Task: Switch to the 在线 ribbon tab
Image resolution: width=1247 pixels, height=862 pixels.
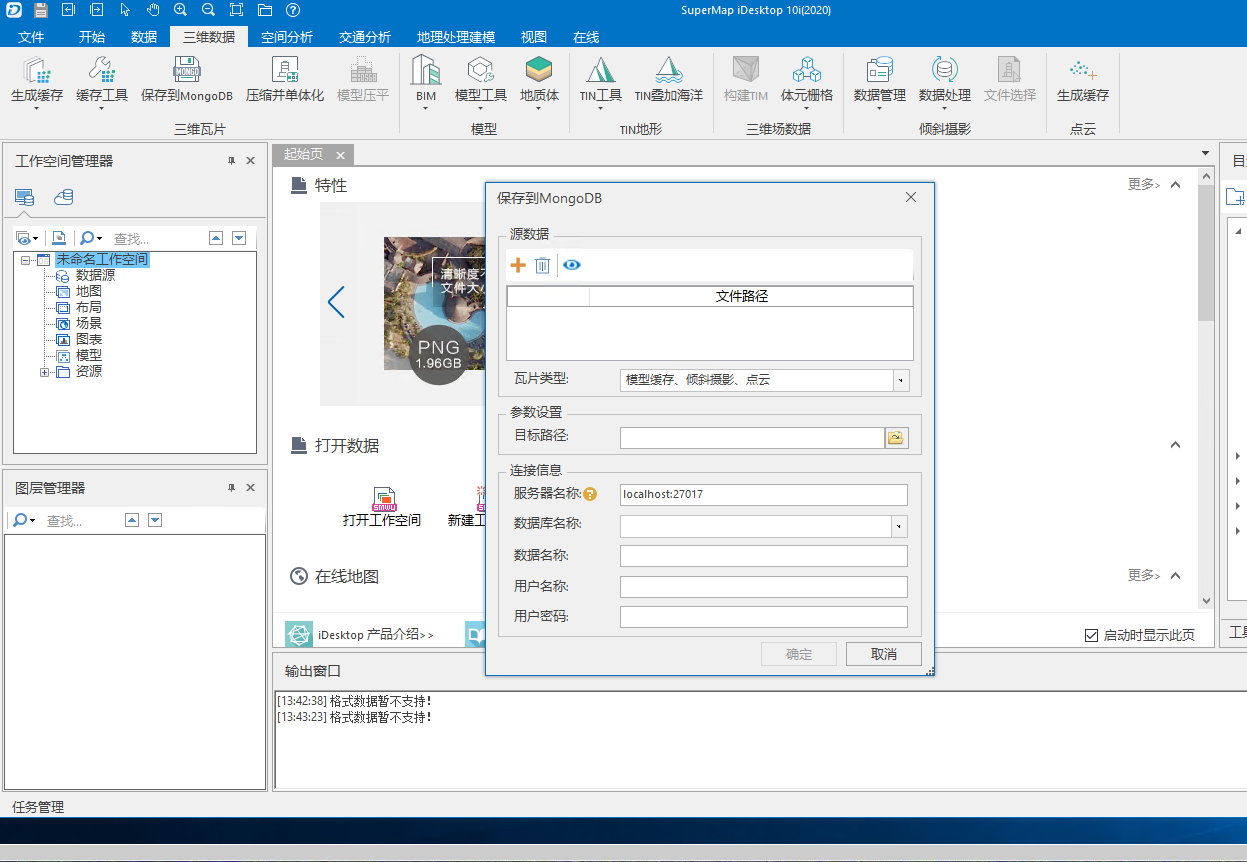Action: pos(586,37)
